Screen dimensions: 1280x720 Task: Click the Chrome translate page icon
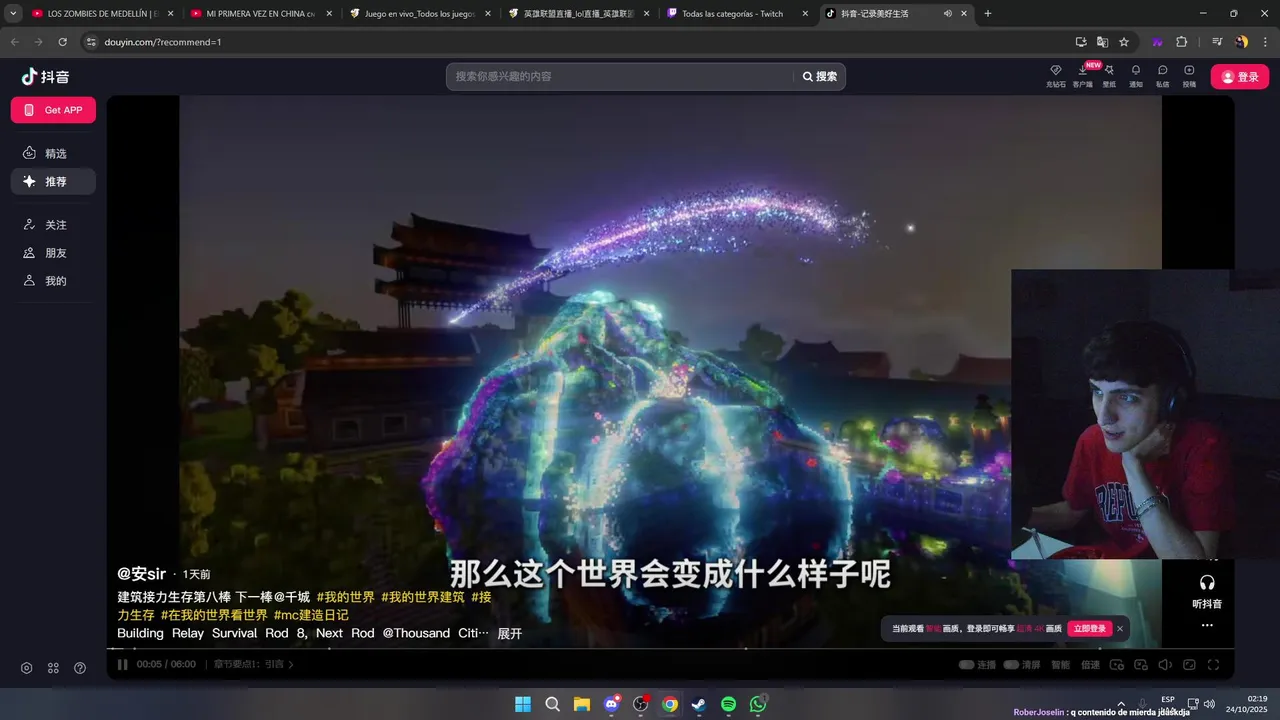tap(1102, 42)
